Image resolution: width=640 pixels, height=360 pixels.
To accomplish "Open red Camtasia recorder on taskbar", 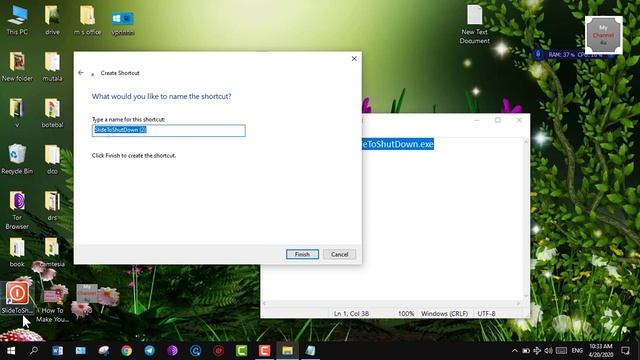I will 264,351.
